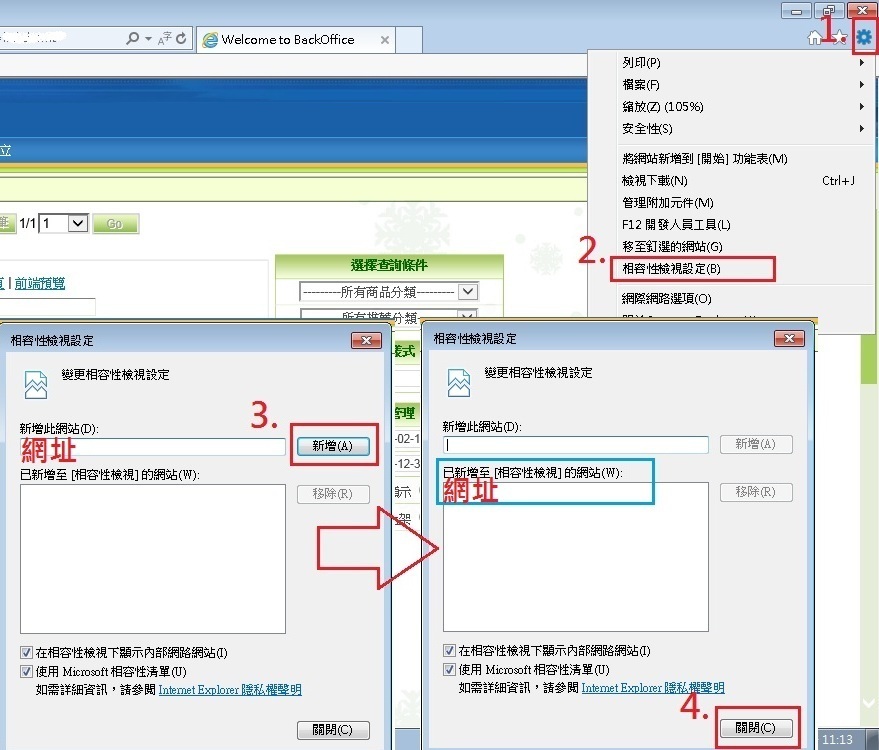Image resolution: width=879 pixels, height=750 pixels.
Task: Close the right 相容性檢視設定 dialog with its red X
Action: pyautogui.click(x=790, y=339)
